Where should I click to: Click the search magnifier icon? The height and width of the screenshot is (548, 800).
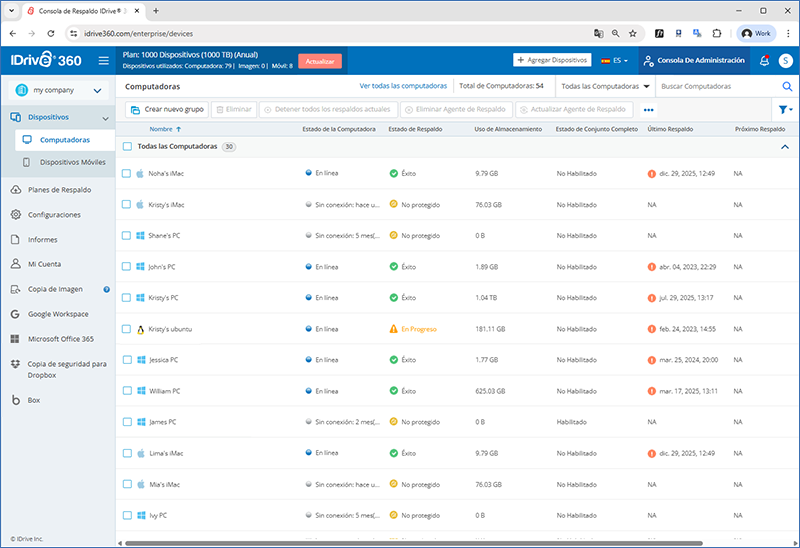click(x=786, y=86)
